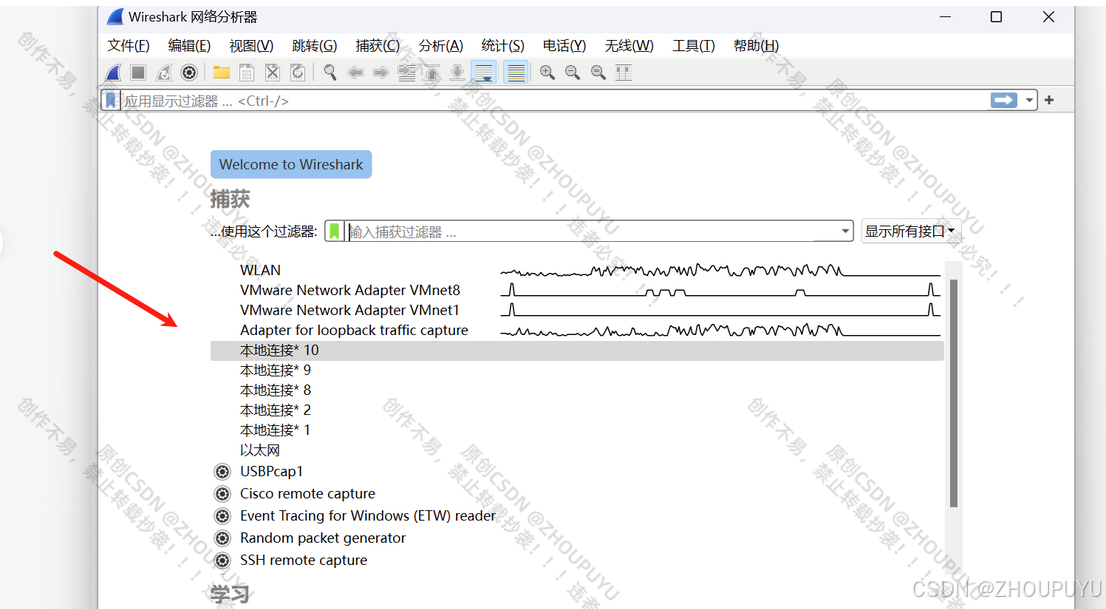1106x609 pixels.
Task: Maximize the Wireshark window
Action: point(996,17)
